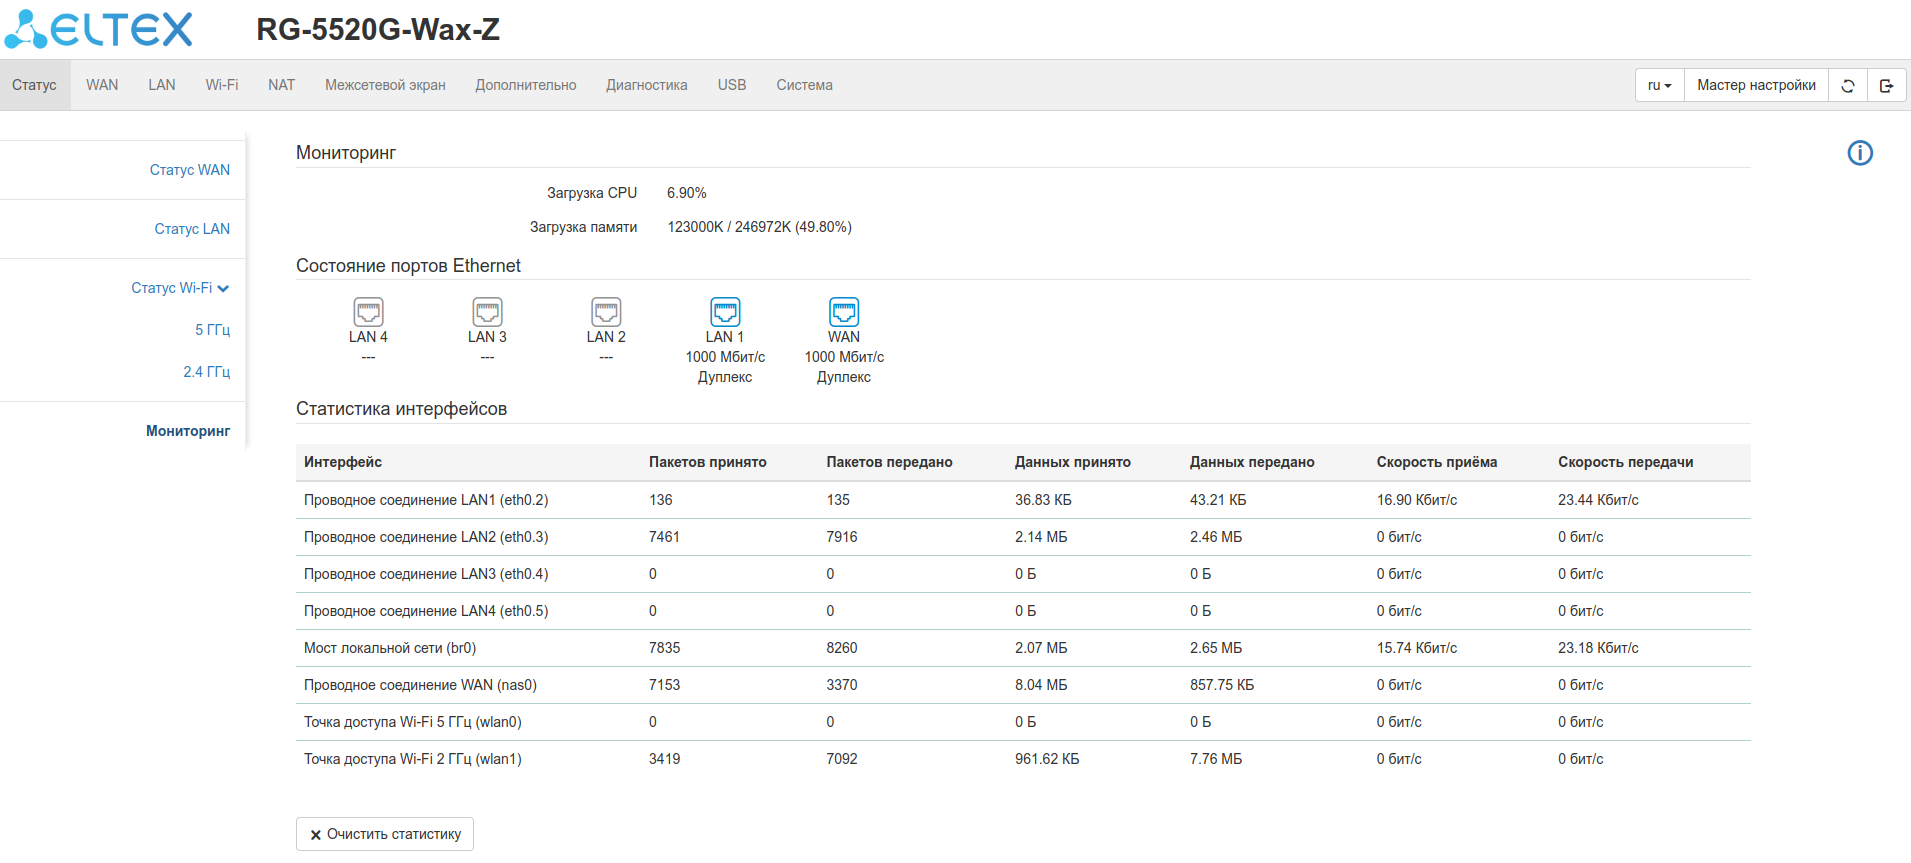Open the Wi-Fi top menu tab
Screen dimensions: 1911x863
tap(222, 85)
